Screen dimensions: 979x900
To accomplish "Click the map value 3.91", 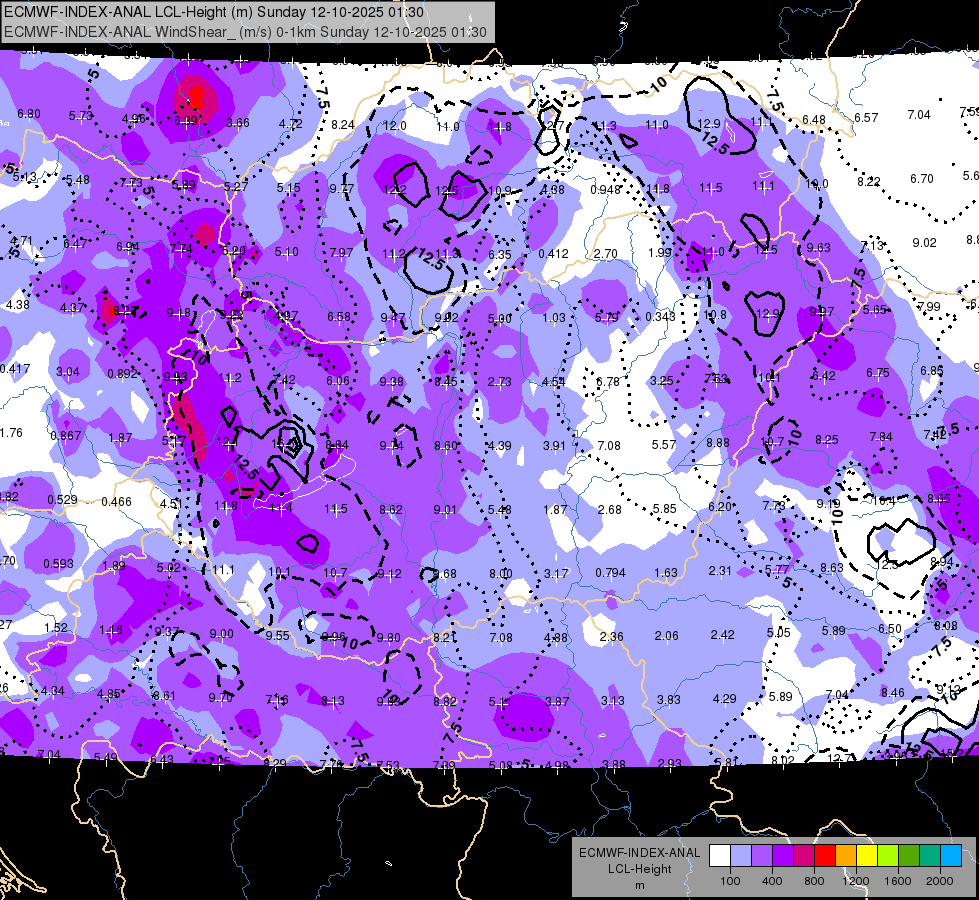I will 554,445.
